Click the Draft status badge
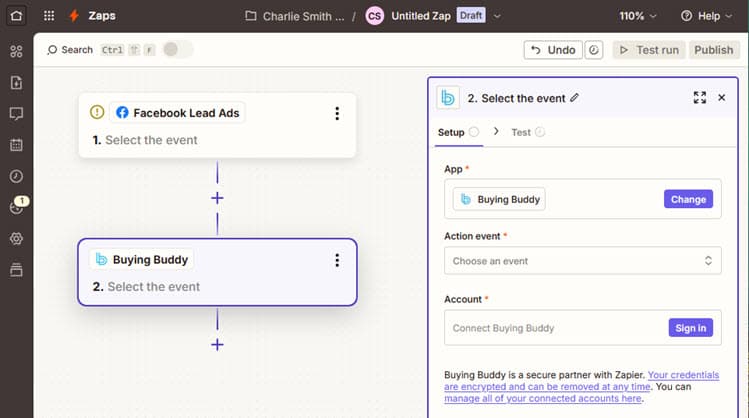This screenshot has width=749, height=418. pyautogui.click(x=471, y=16)
